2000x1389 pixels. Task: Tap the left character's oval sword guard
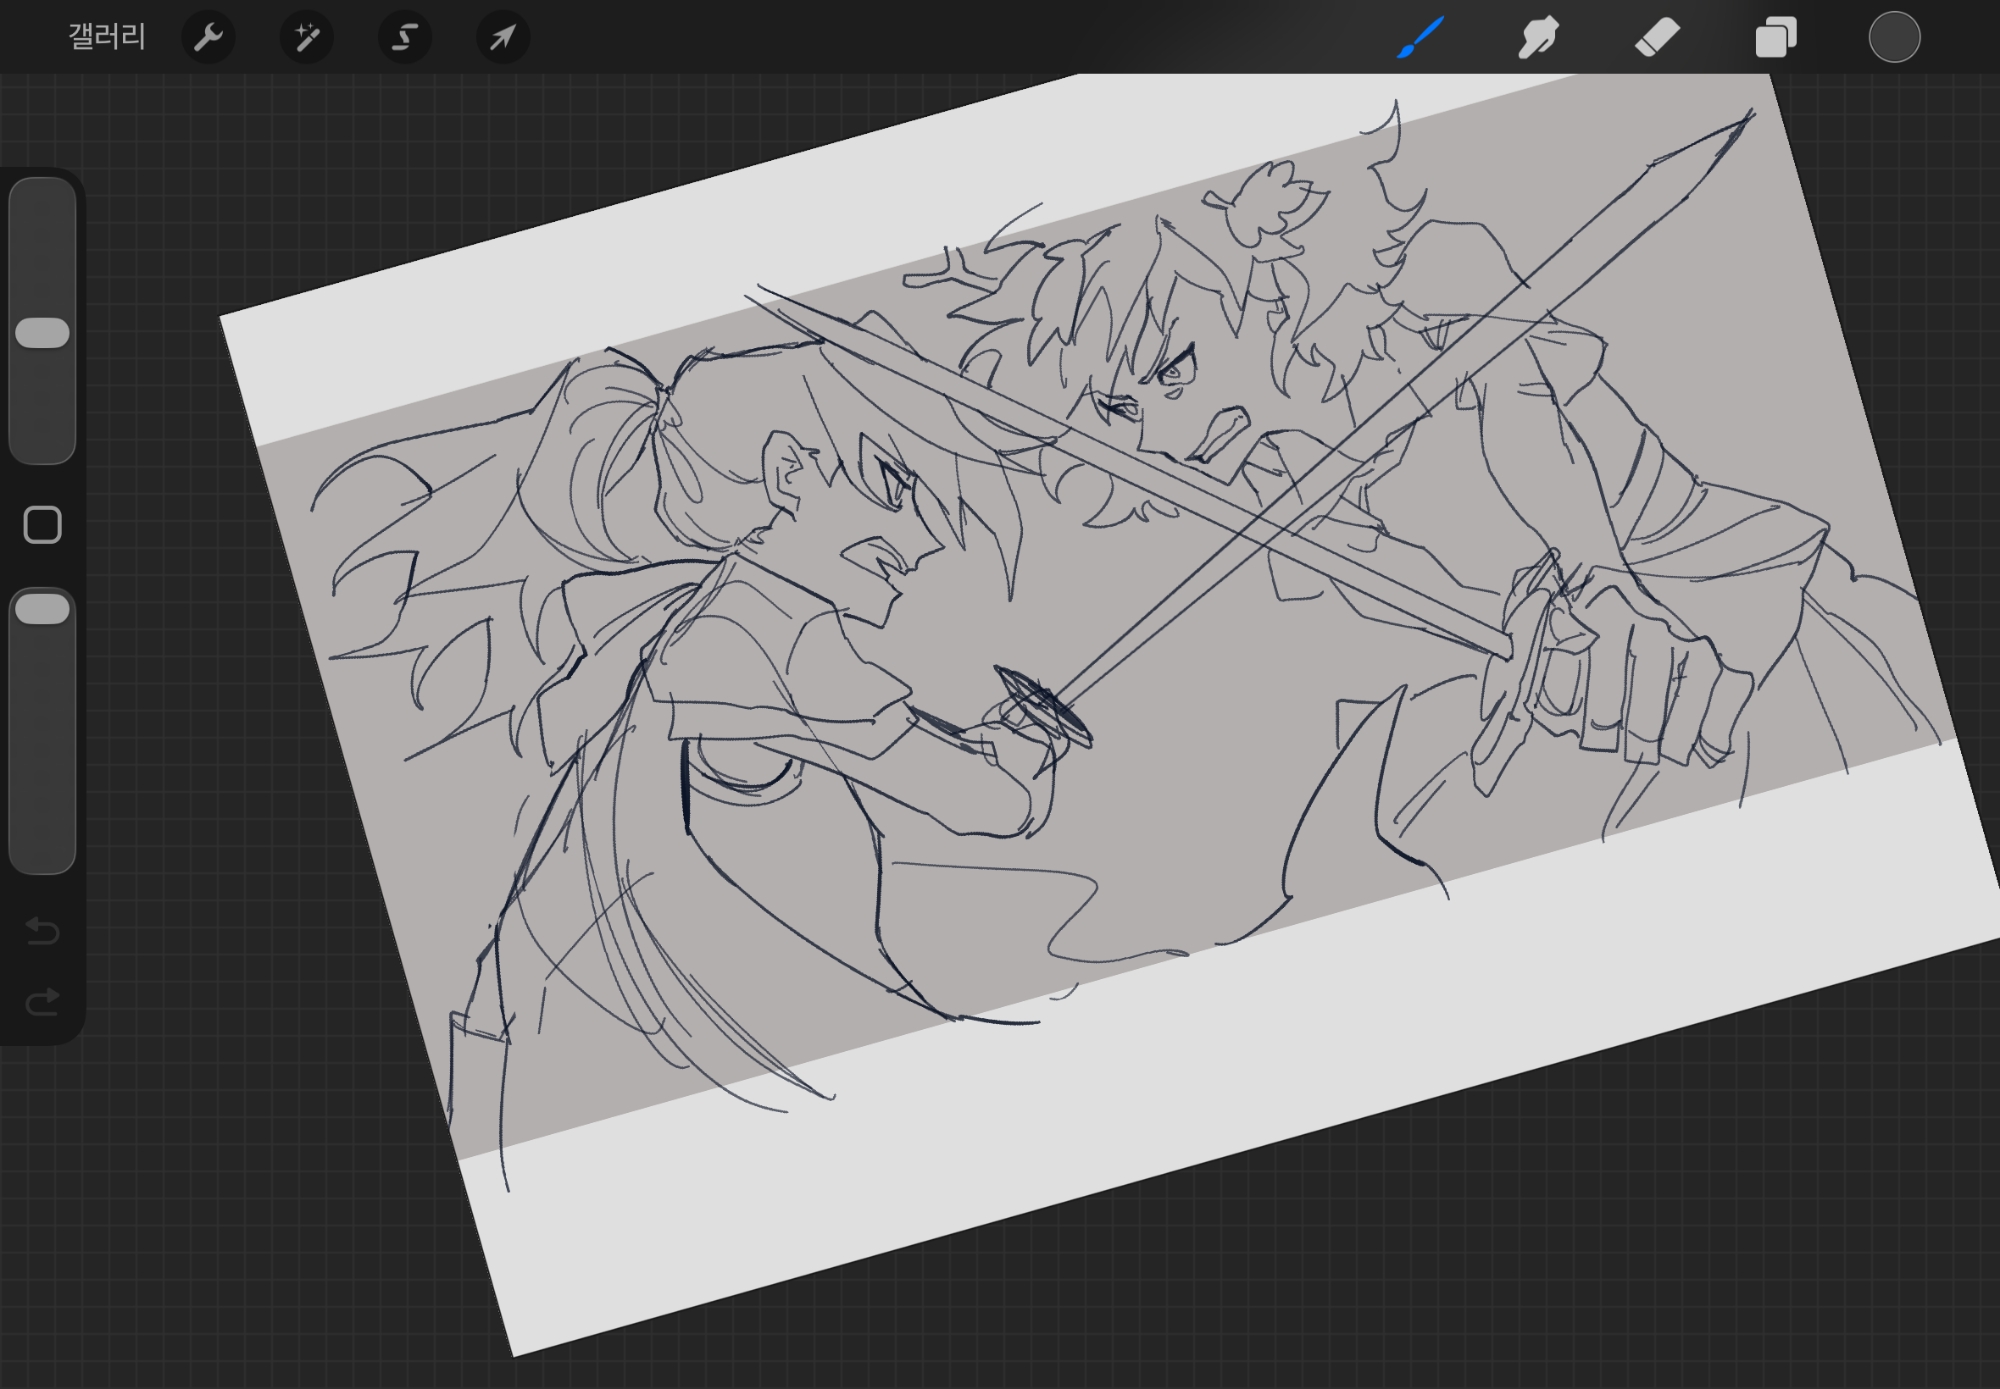pos(1043,706)
